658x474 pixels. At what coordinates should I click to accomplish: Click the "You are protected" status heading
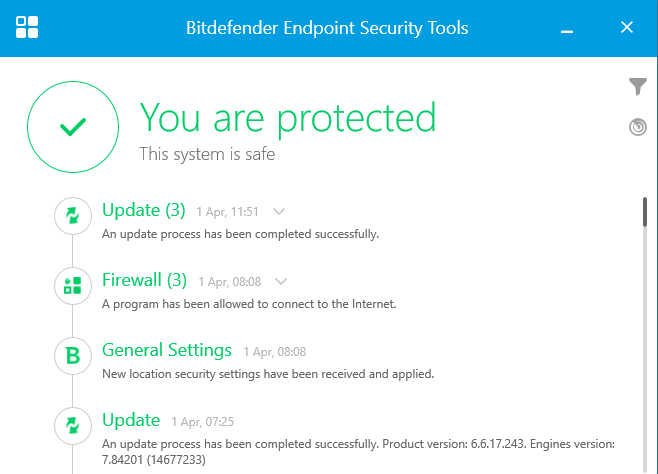tap(288, 118)
